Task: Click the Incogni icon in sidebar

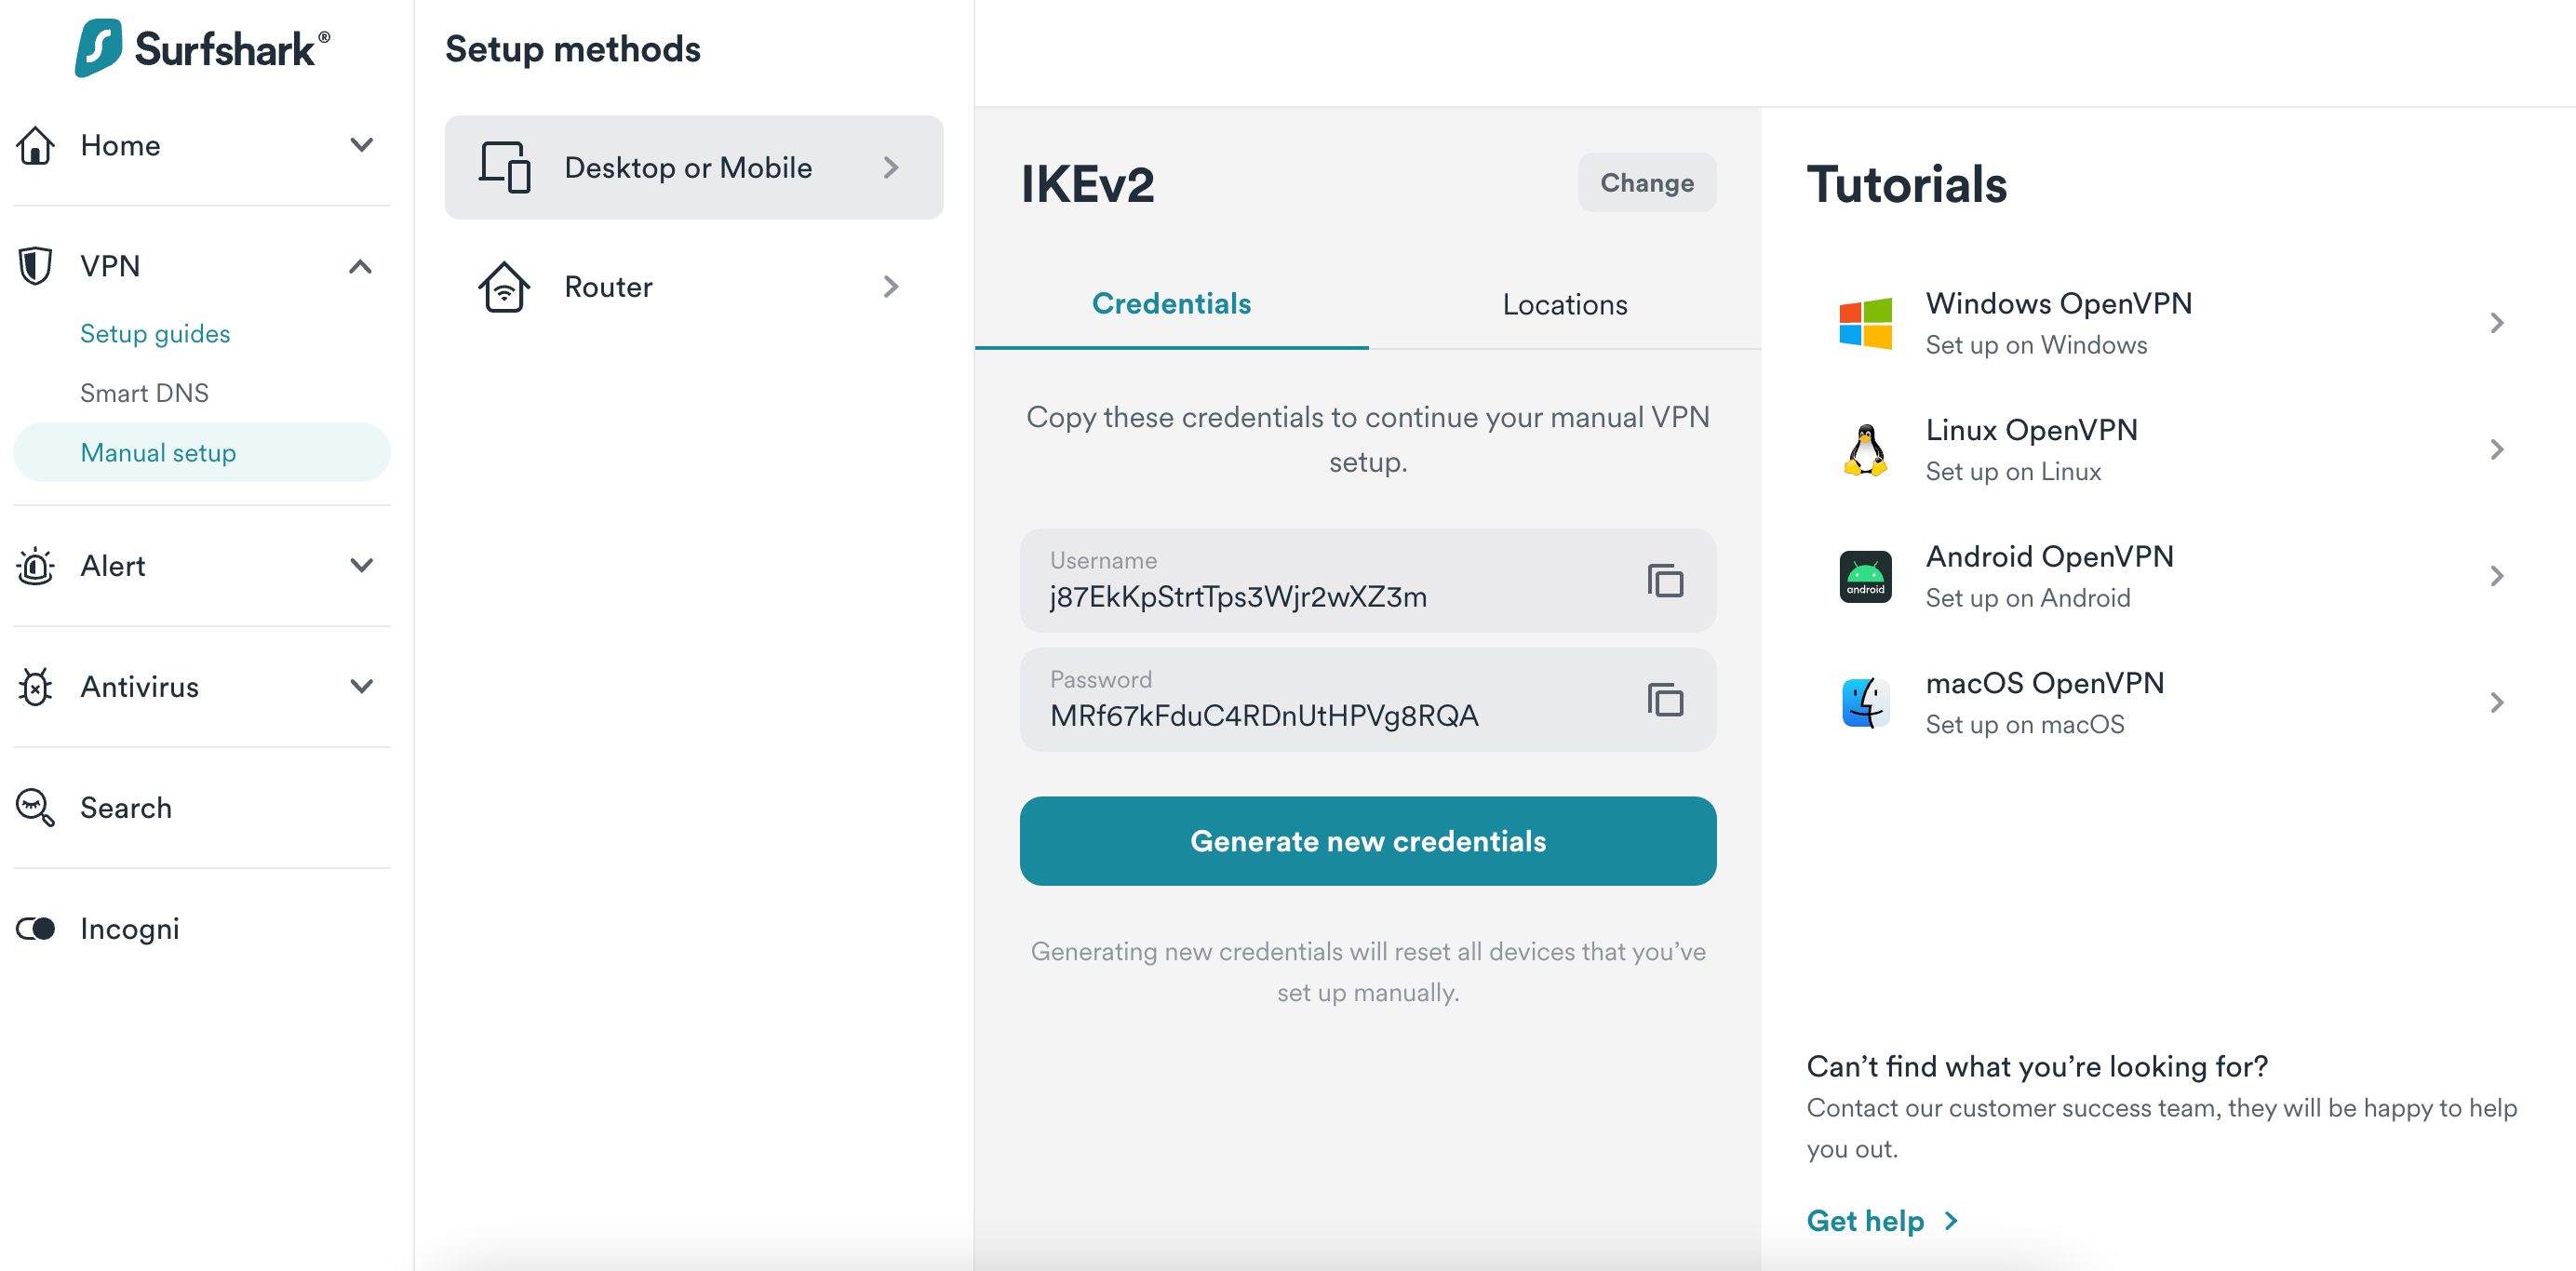Action: pos(35,928)
